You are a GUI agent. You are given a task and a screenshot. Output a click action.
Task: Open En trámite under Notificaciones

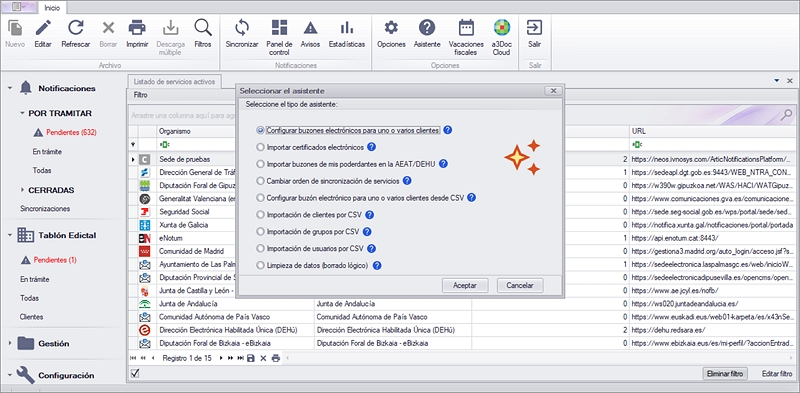(48, 152)
